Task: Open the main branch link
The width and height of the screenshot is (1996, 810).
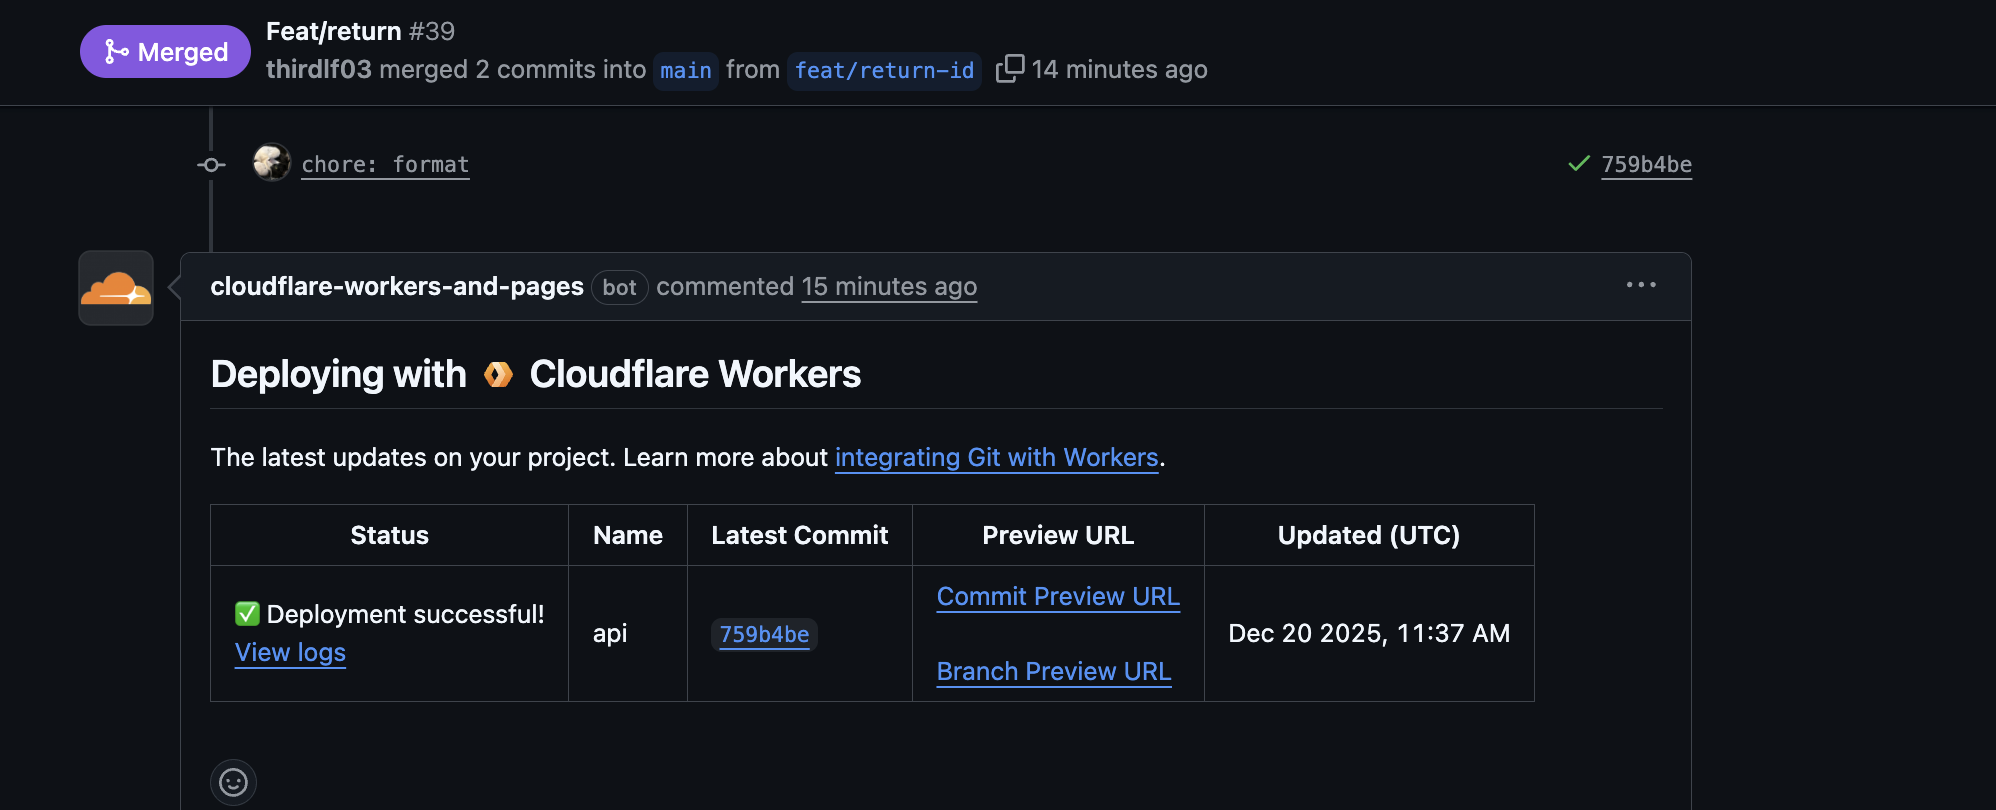Action: point(685,71)
